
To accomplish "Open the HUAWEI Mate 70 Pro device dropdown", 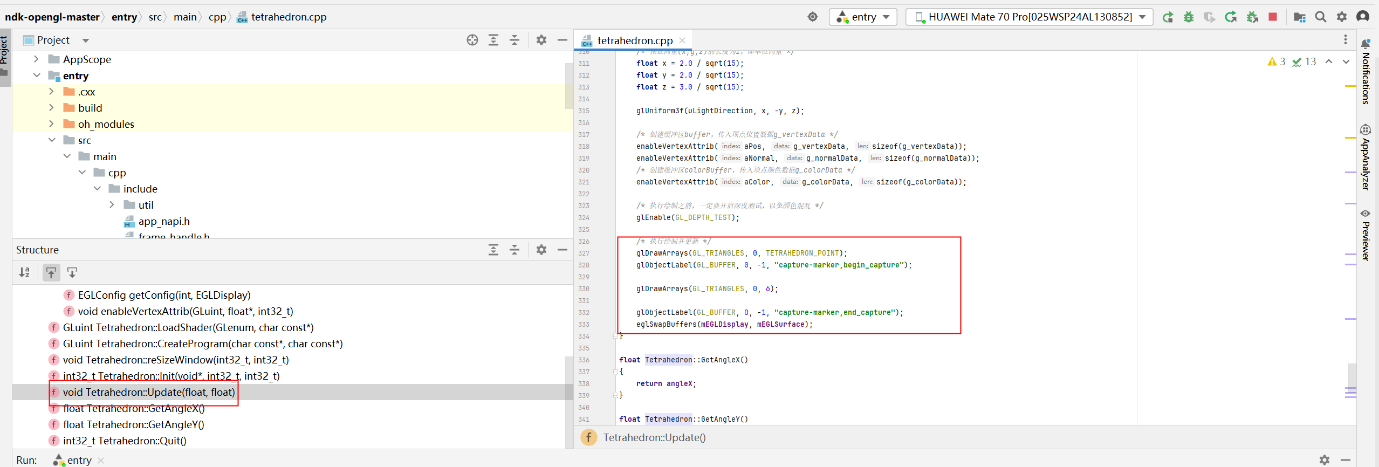I will (1029, 17).
